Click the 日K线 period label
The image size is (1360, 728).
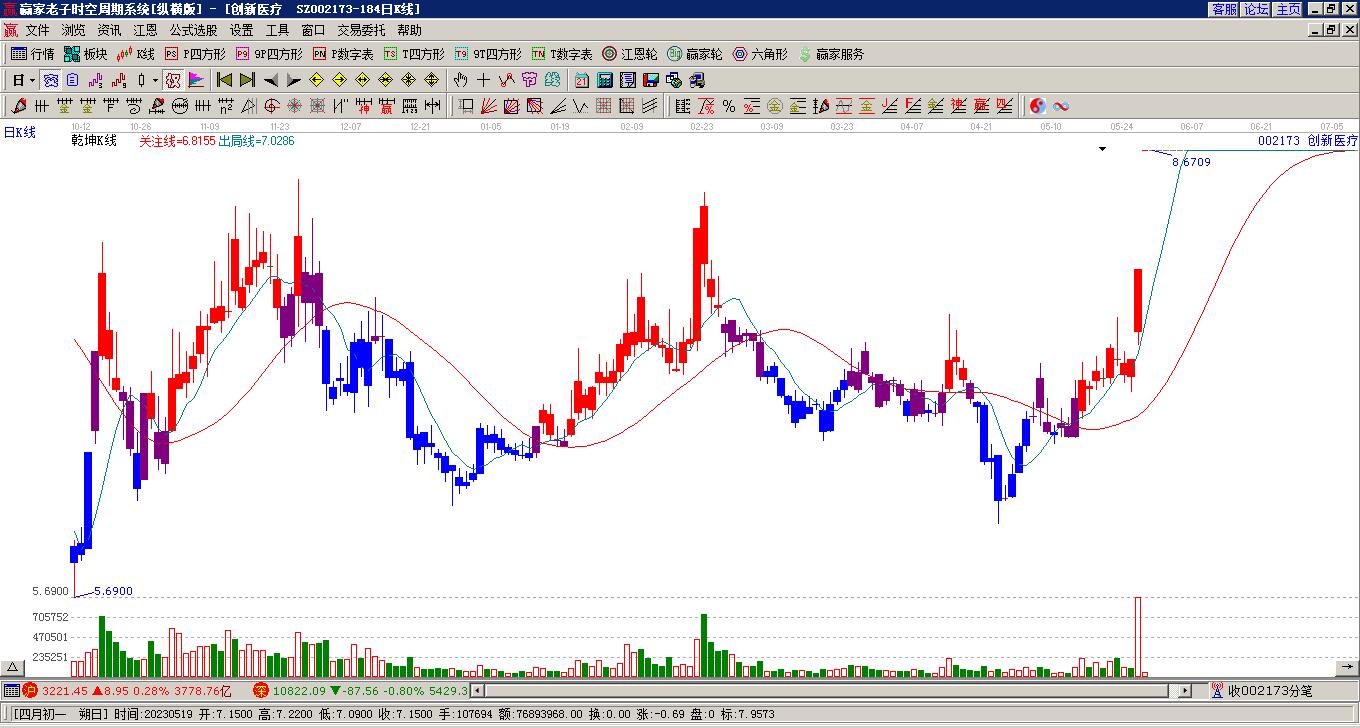click(x=19, y=132)
